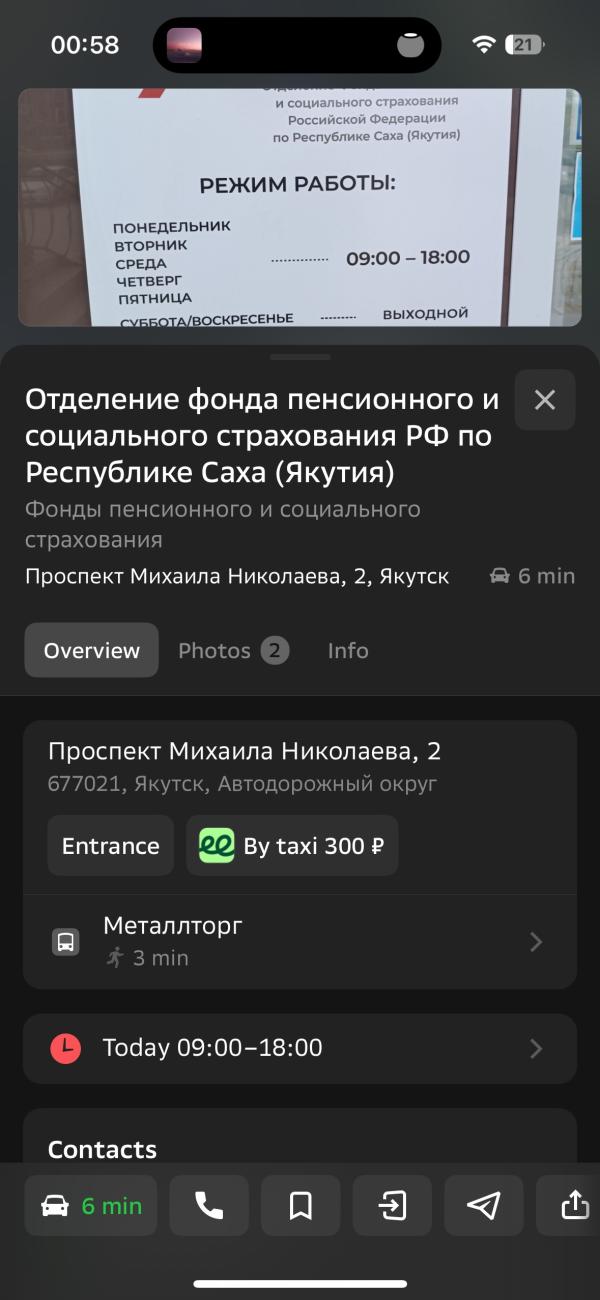Tap the Entrance button
This screenshot has width=600, height=1300.
111,846
